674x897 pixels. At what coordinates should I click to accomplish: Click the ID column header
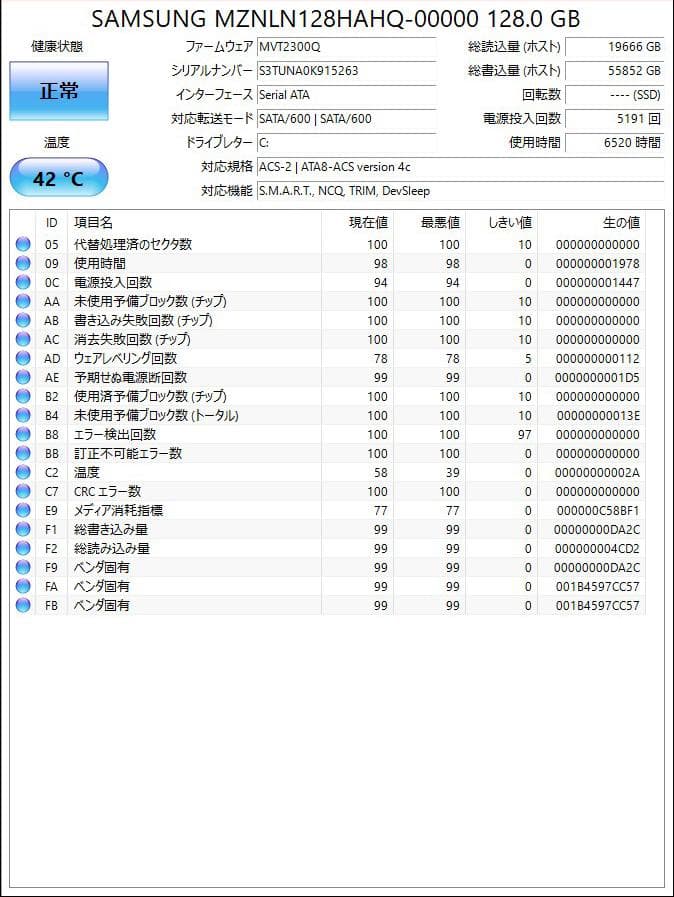(x=51, y=223)
